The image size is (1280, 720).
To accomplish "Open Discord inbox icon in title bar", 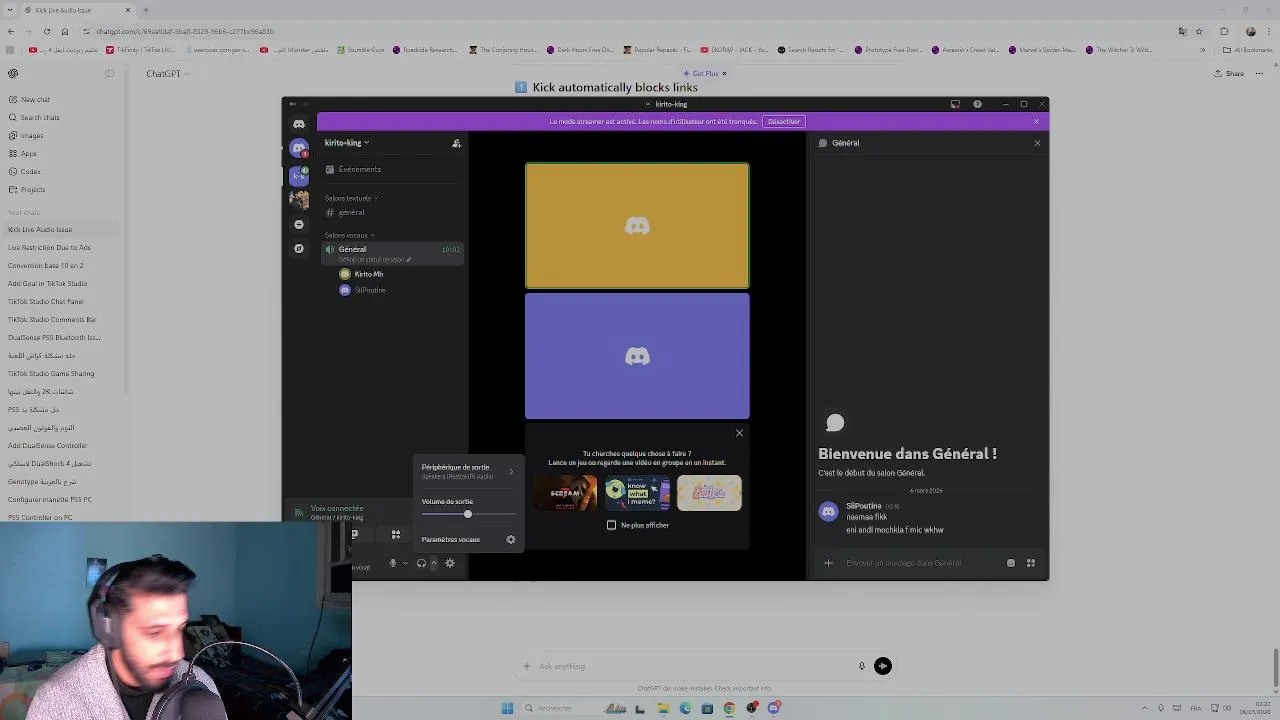I will (x=955, y=104).
